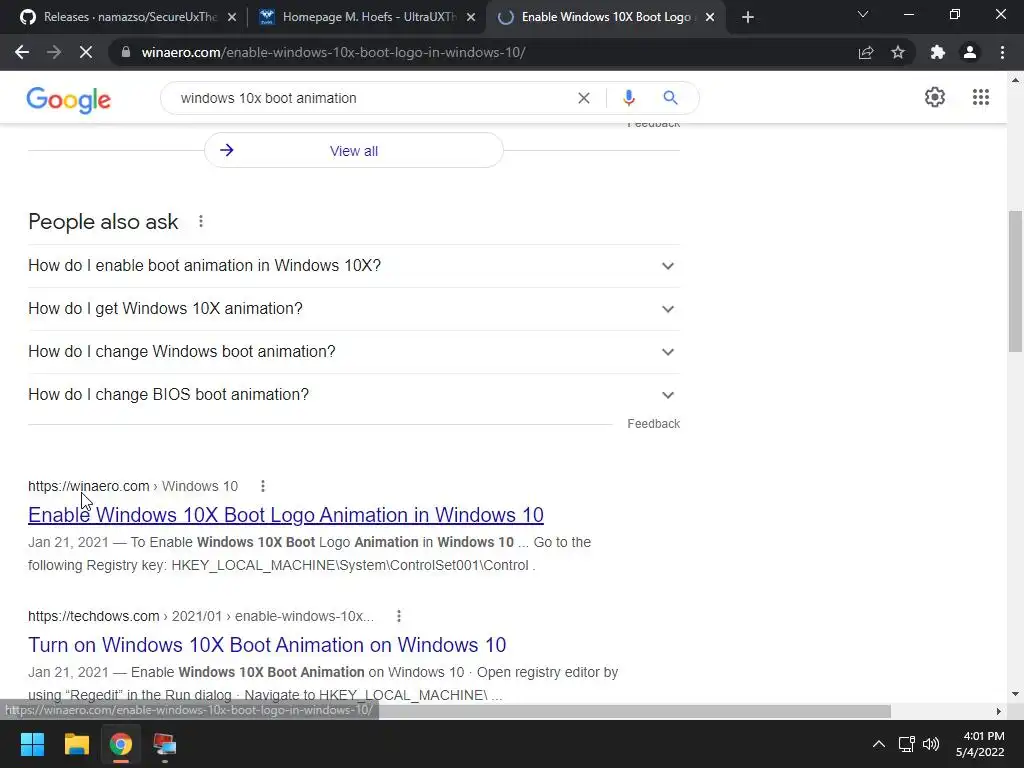The height and width of the screenshot is (768, 1024).
Task: Click the Feedback link below People also ask
Action: [654, 424]
